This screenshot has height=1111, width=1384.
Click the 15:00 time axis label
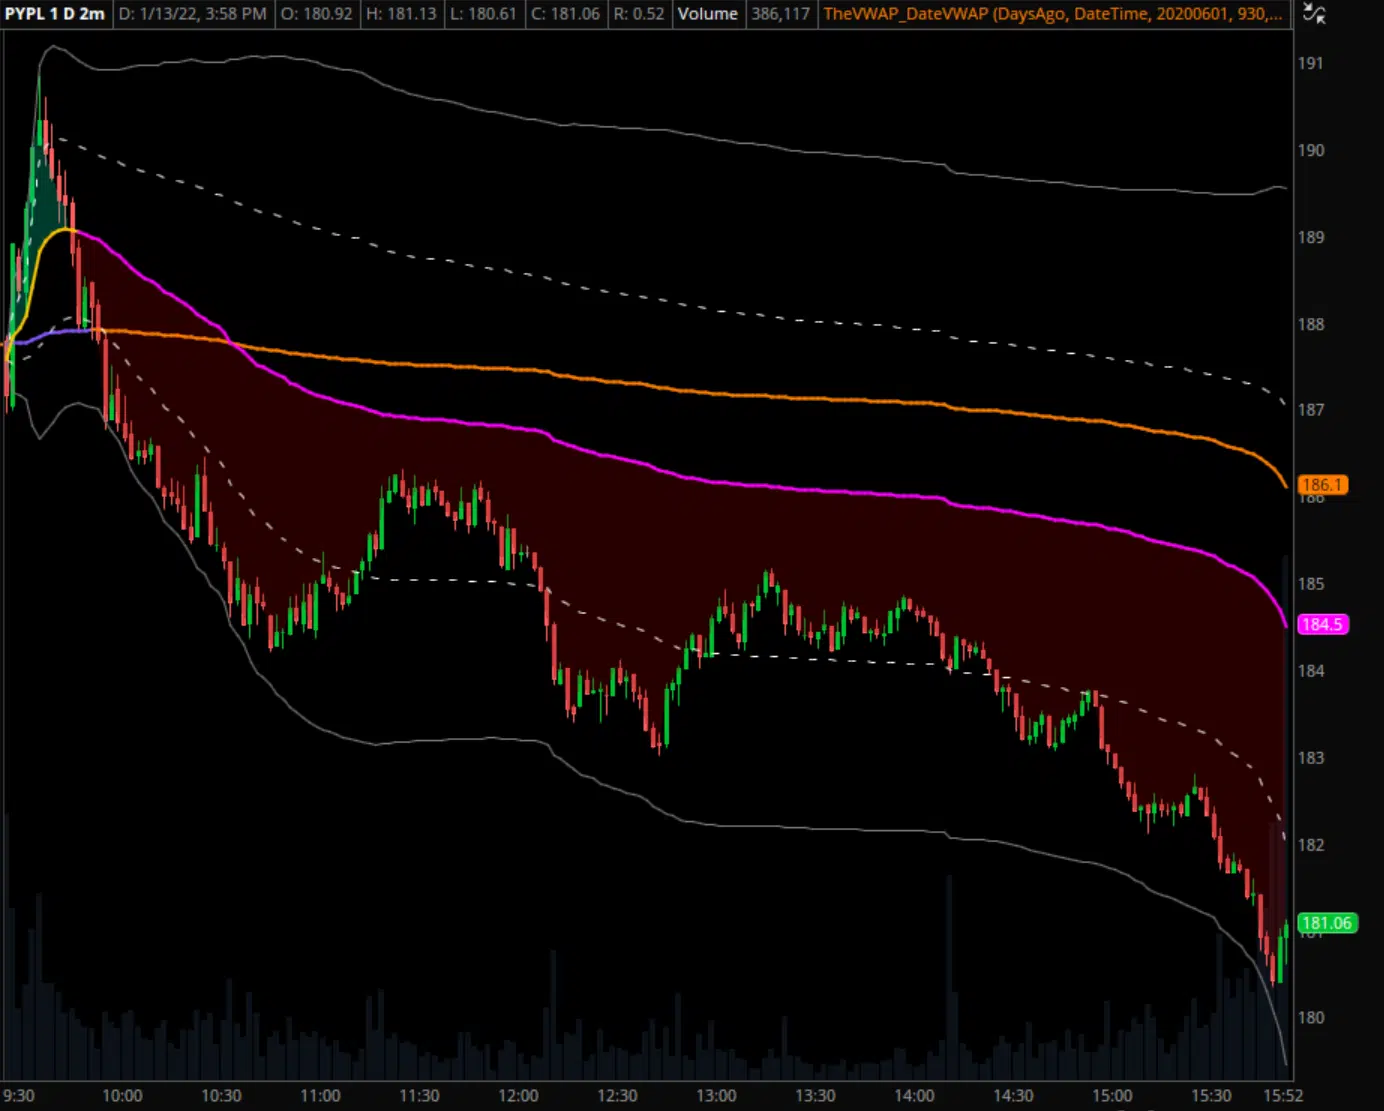(1112, 1096)
